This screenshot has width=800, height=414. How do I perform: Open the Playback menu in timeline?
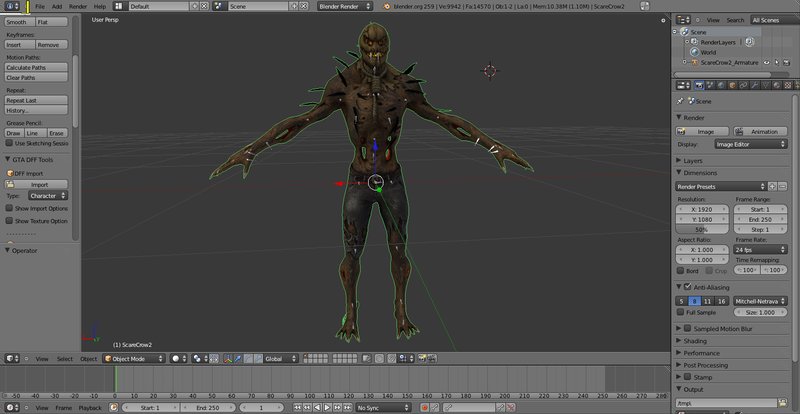[90, 408]
